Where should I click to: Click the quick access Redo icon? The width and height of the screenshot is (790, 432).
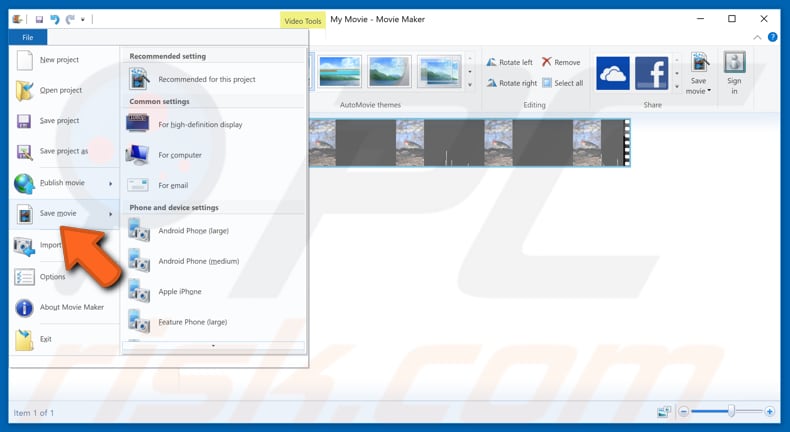coord(70,20)
